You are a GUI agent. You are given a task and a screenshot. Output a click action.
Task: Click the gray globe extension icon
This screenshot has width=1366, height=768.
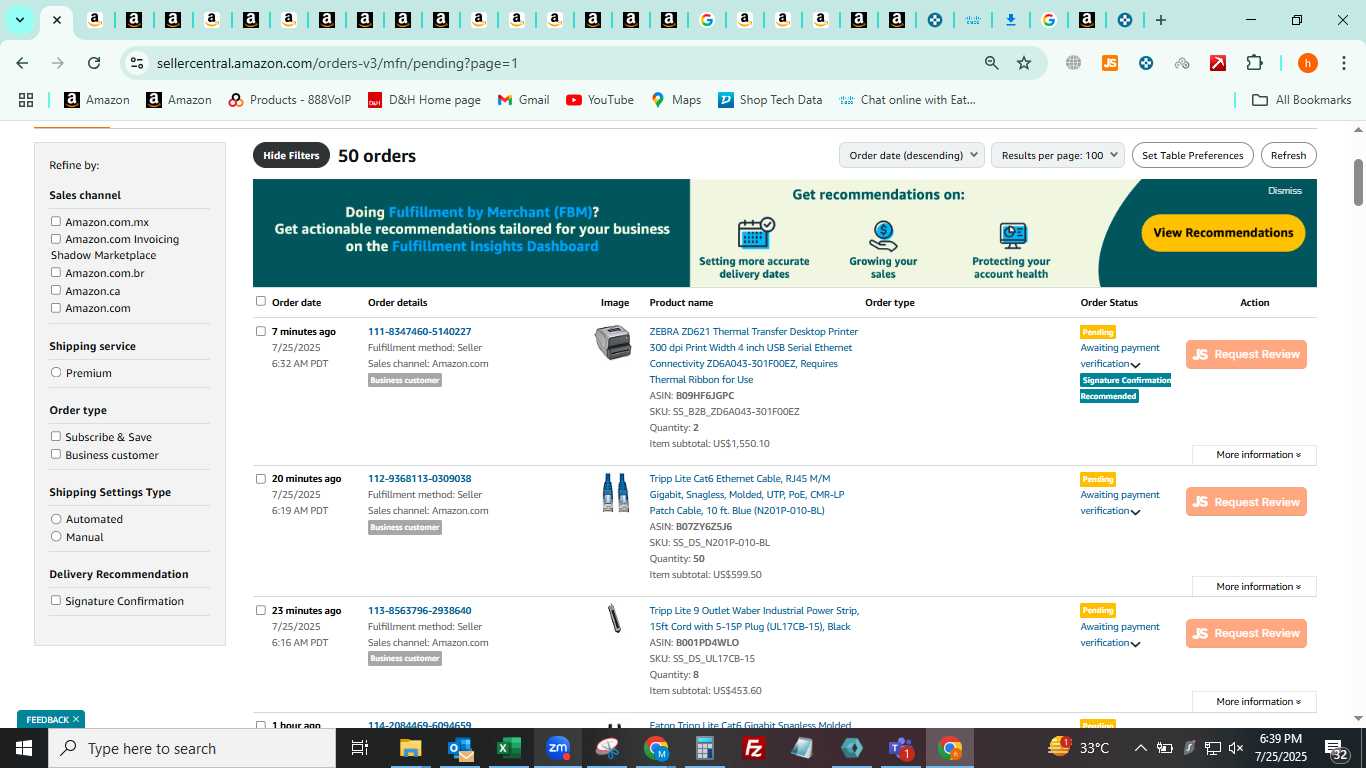pyautogui.click(x=1073, y=63)
